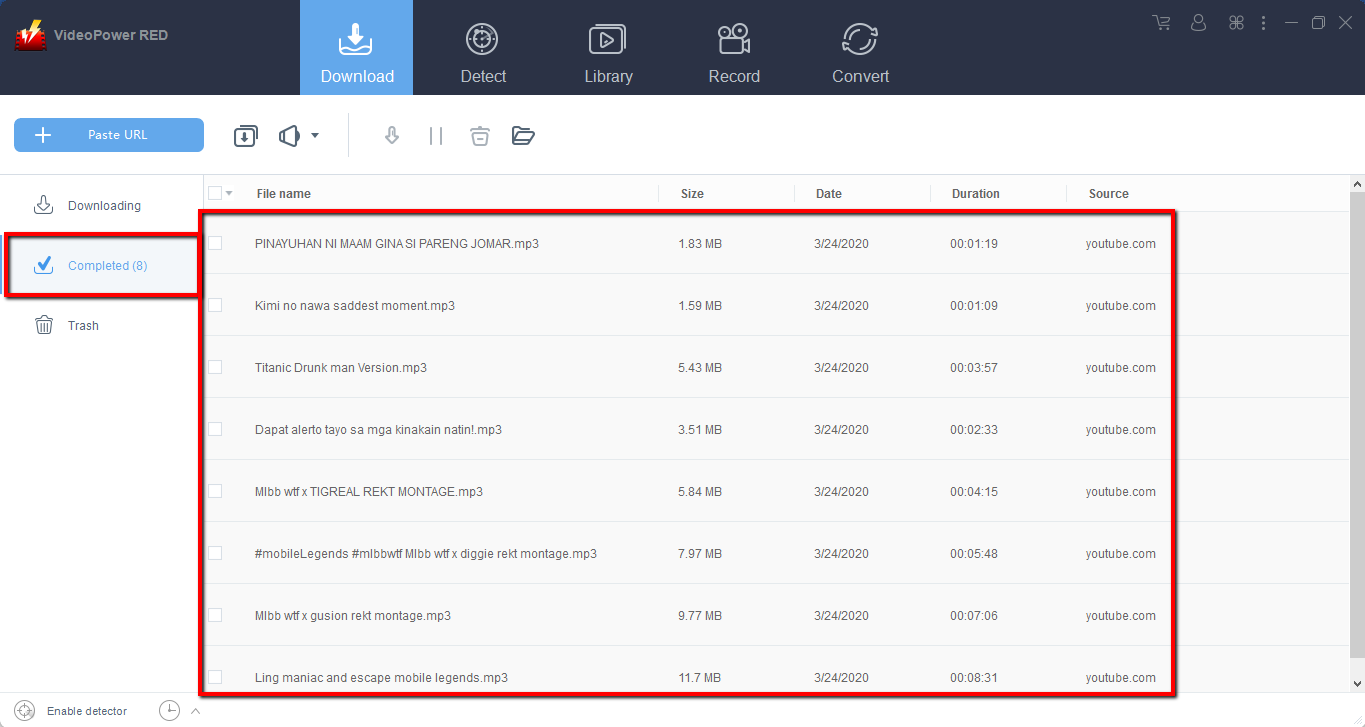
Task: Open the Trash section in sidebar
Action: click(83, 325)
